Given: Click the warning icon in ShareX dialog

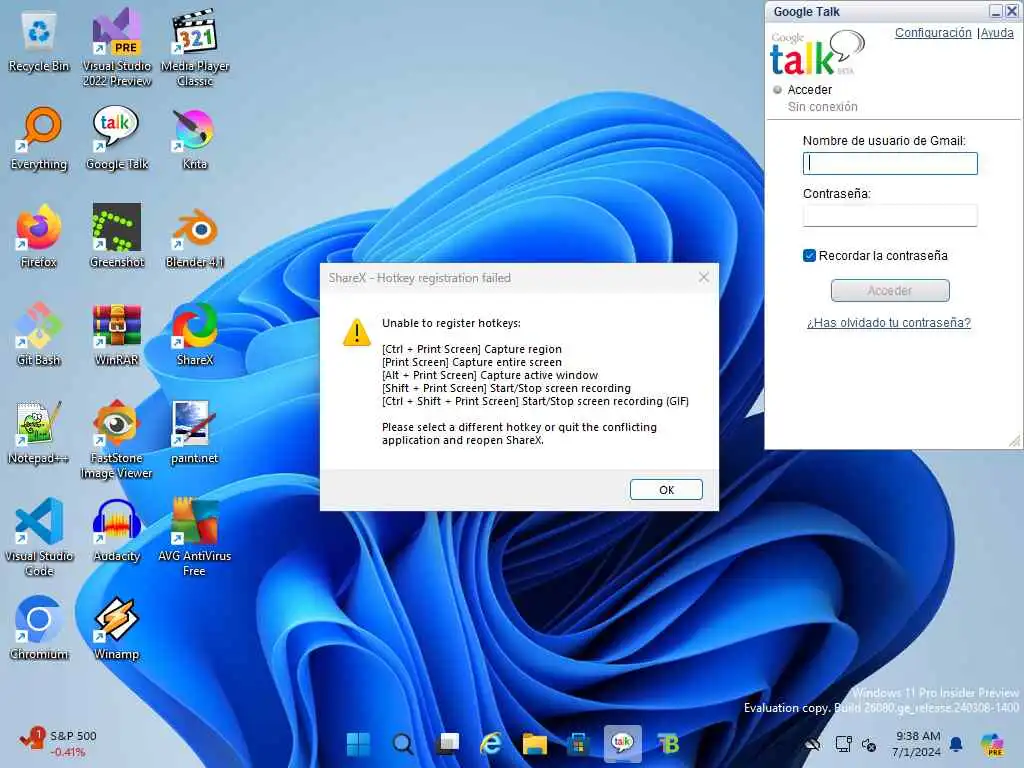Looking at the screenshot, I should (x=357, y=332).
